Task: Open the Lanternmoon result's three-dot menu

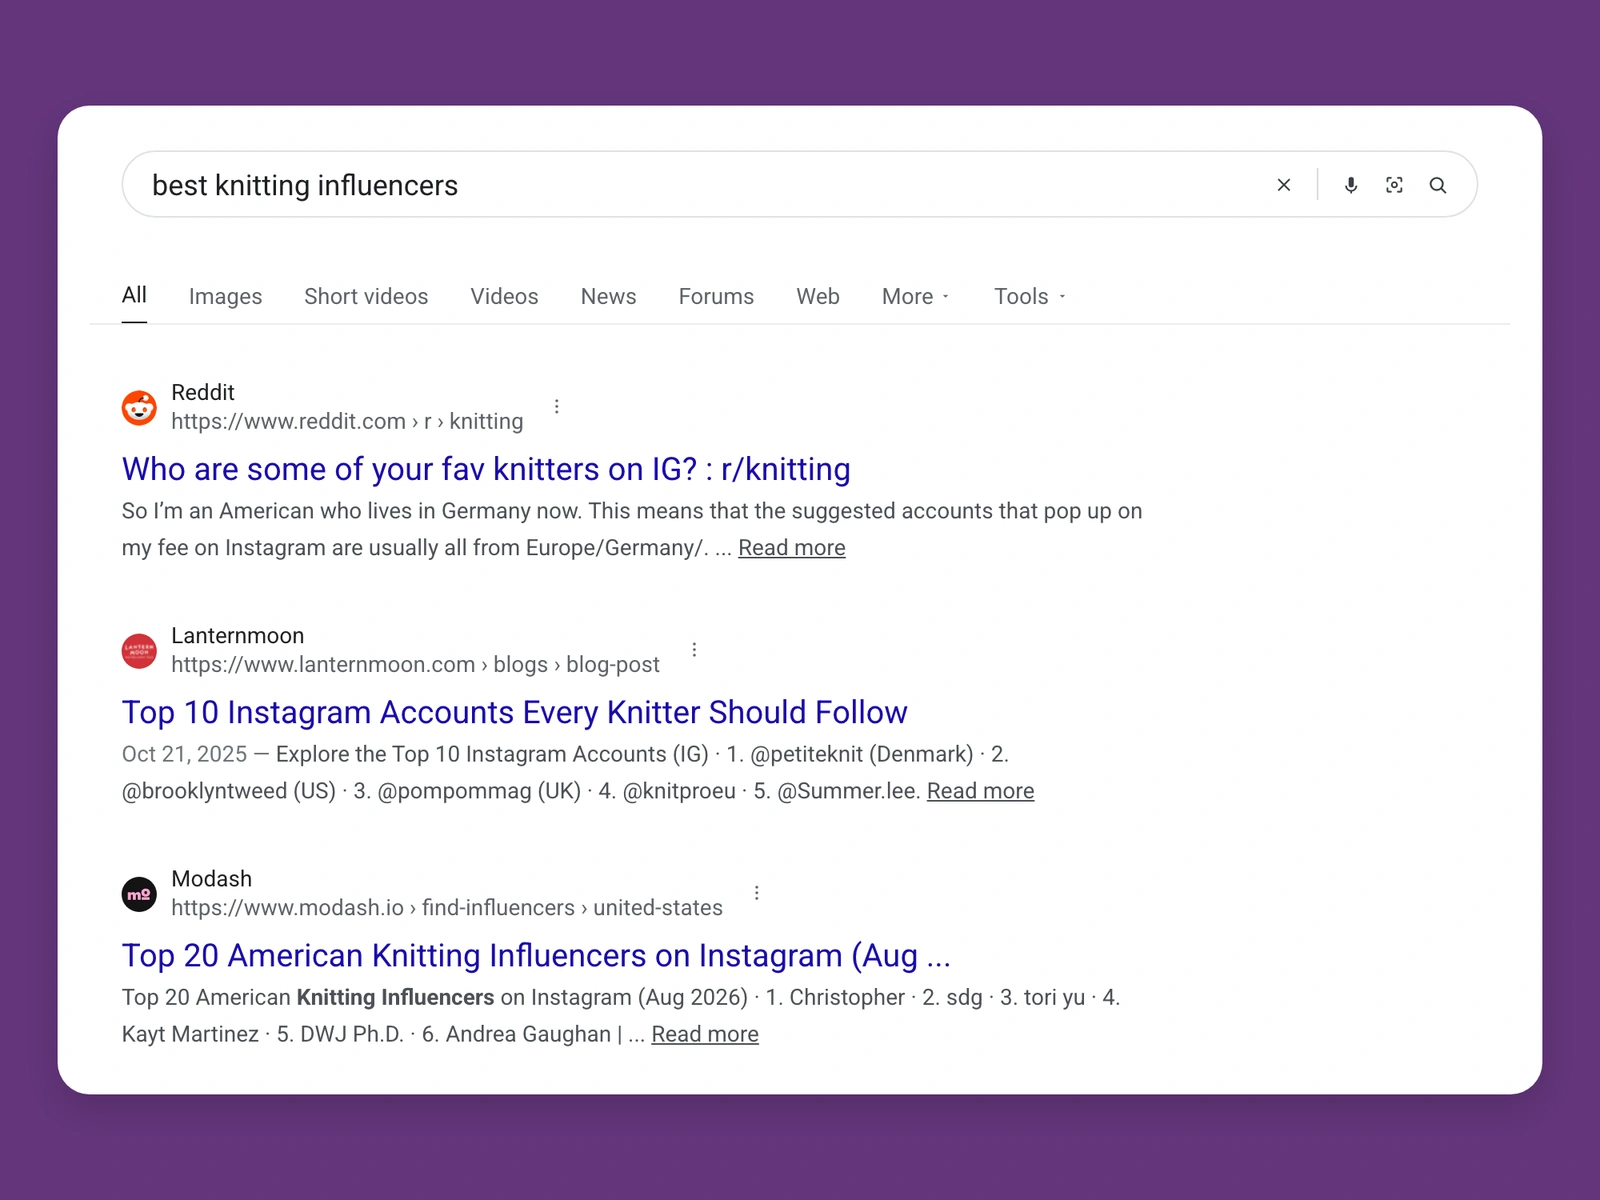Action: (x=694, y=649)
